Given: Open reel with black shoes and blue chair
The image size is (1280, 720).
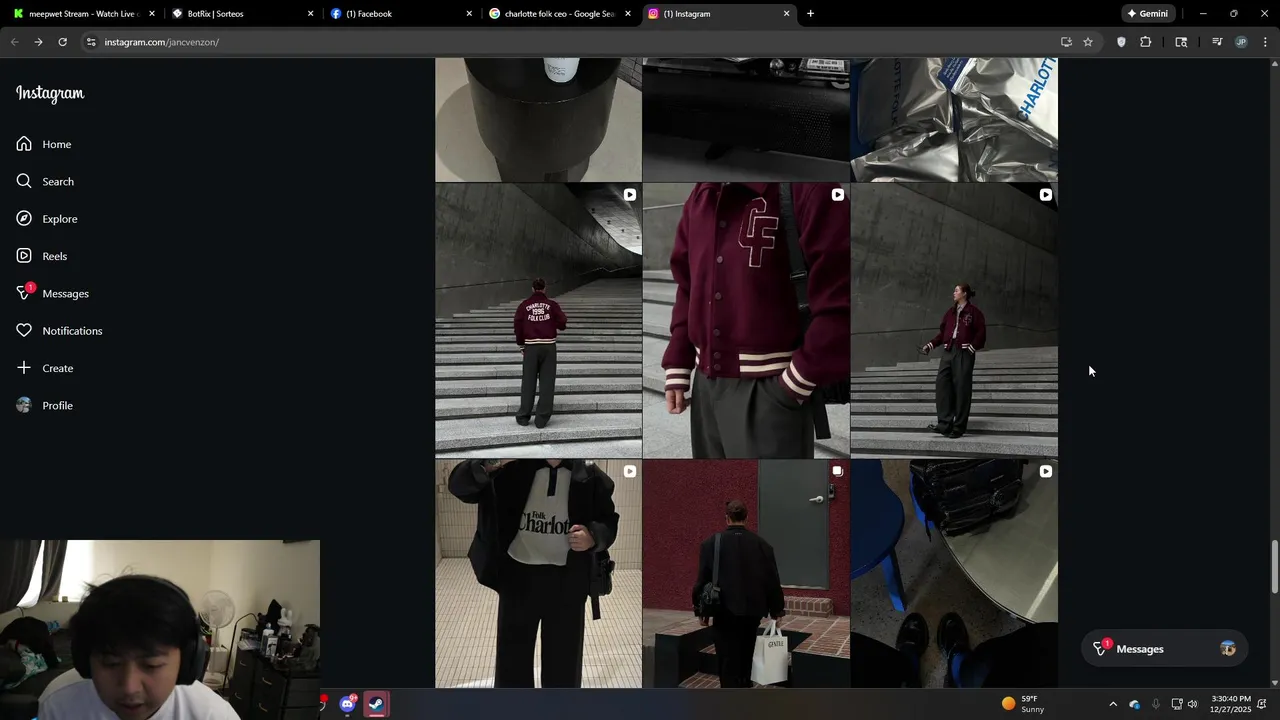Looking at the screenshot, I should click(954, 574).
